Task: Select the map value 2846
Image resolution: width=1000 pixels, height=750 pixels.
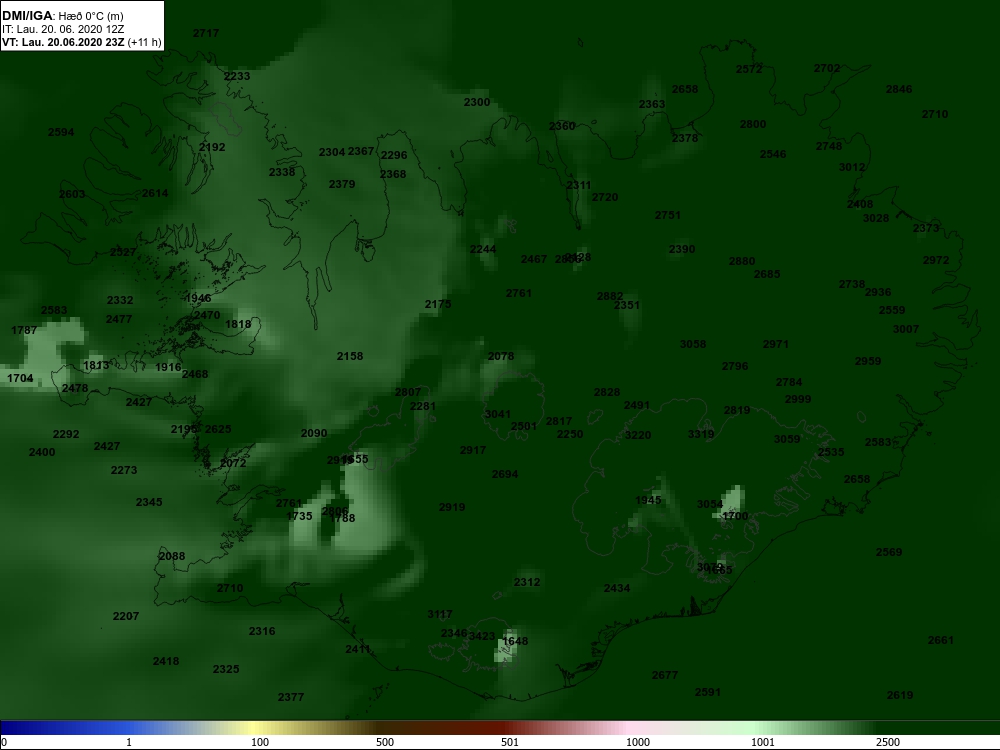Action: pyautogui.click(x=899, y=89)
